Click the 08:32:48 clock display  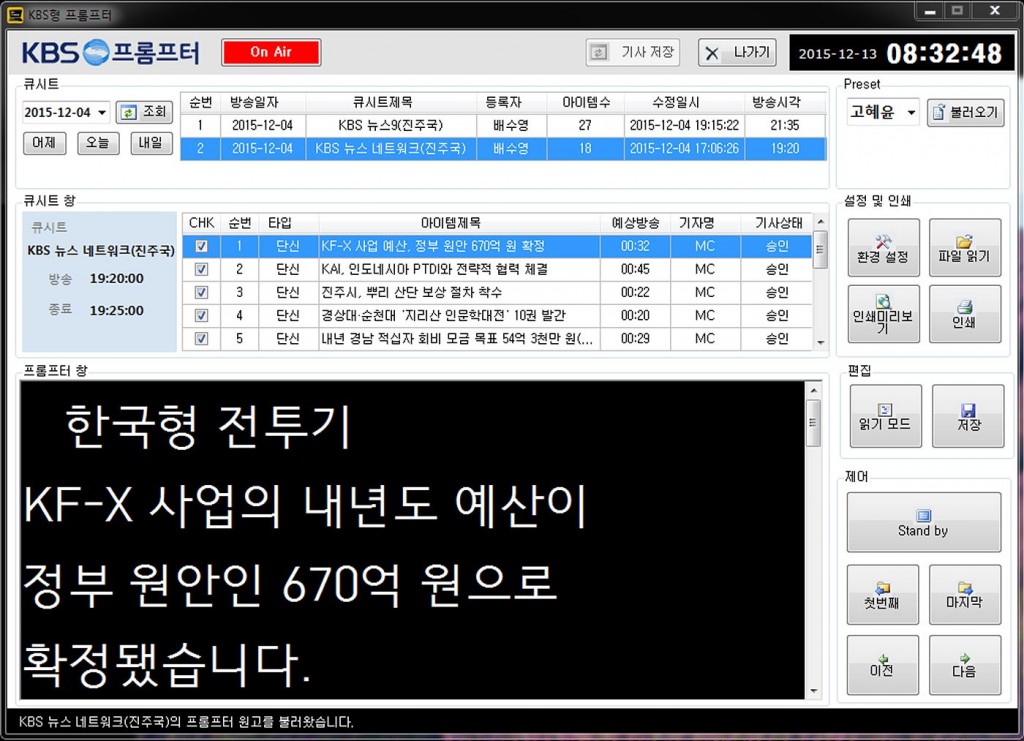pos(944,54)
